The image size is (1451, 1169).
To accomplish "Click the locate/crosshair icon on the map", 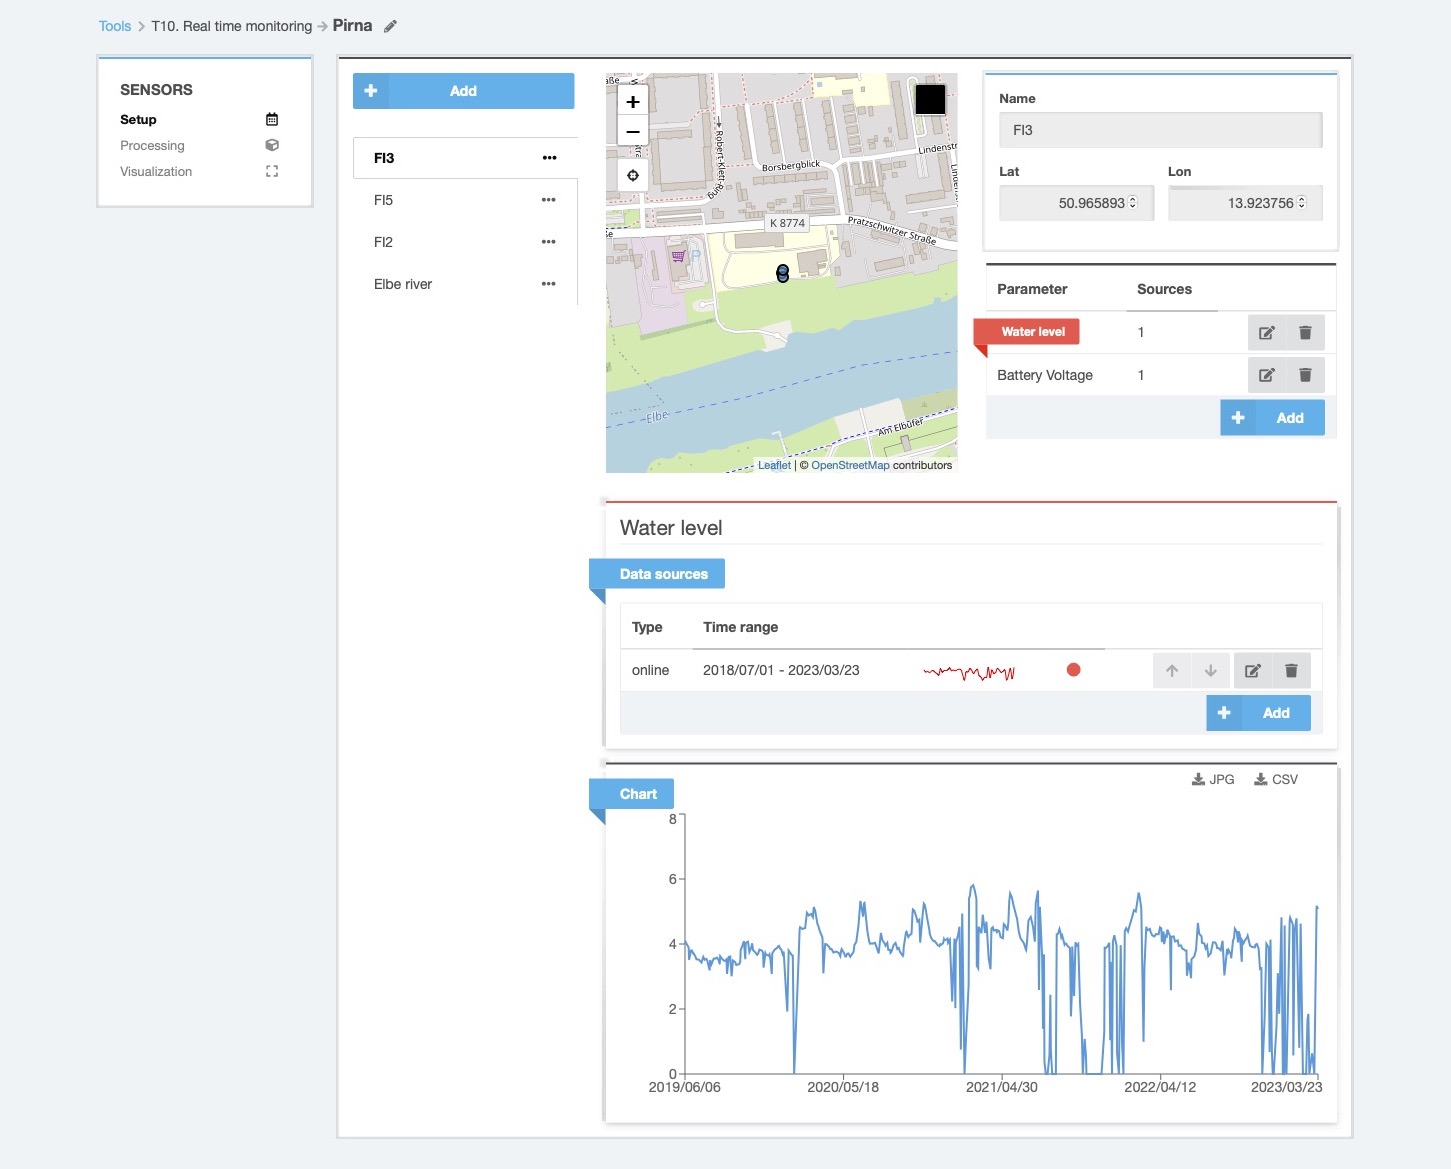I will click(x=632, y=175).
